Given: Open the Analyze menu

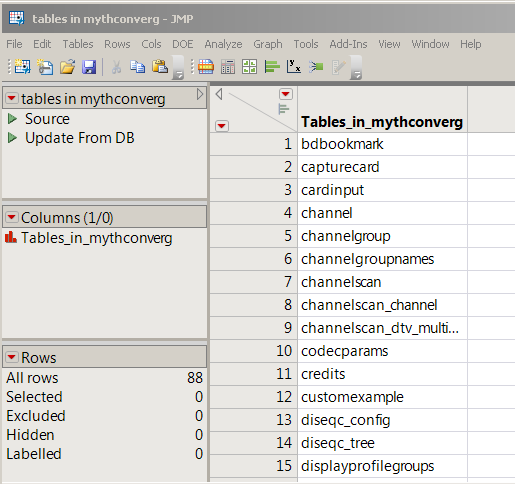Looking at the screenshot, I should click(223, 44).
